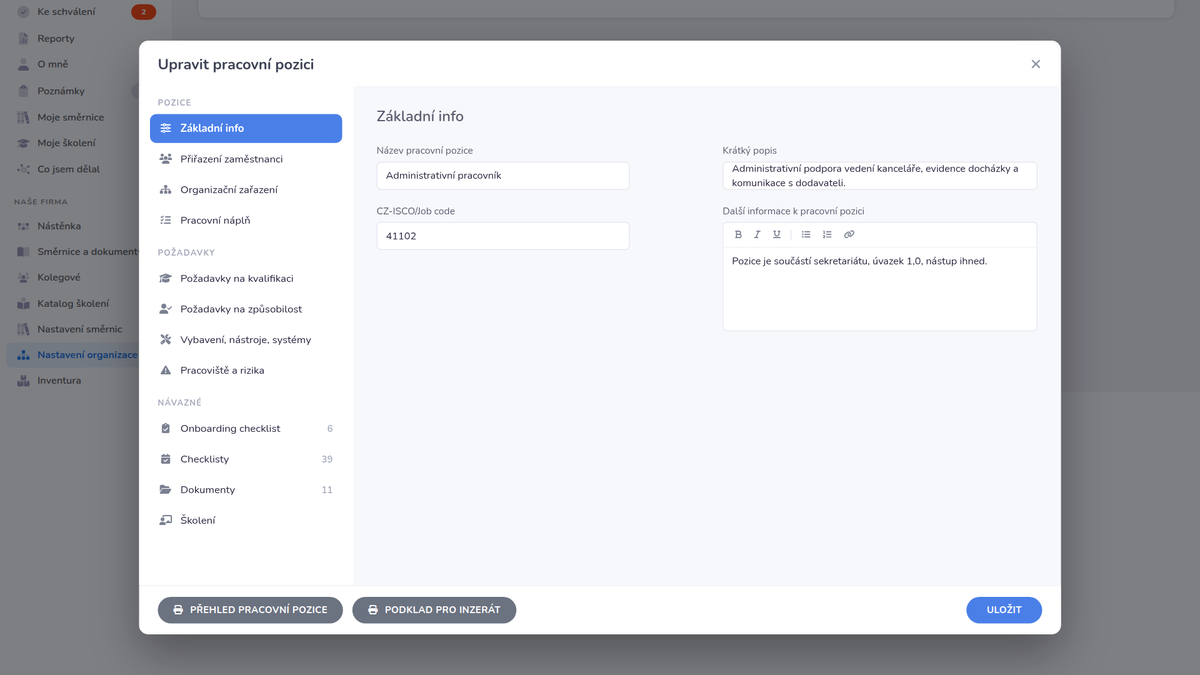Go to the Organizační zařazení section

coord(246,190)
